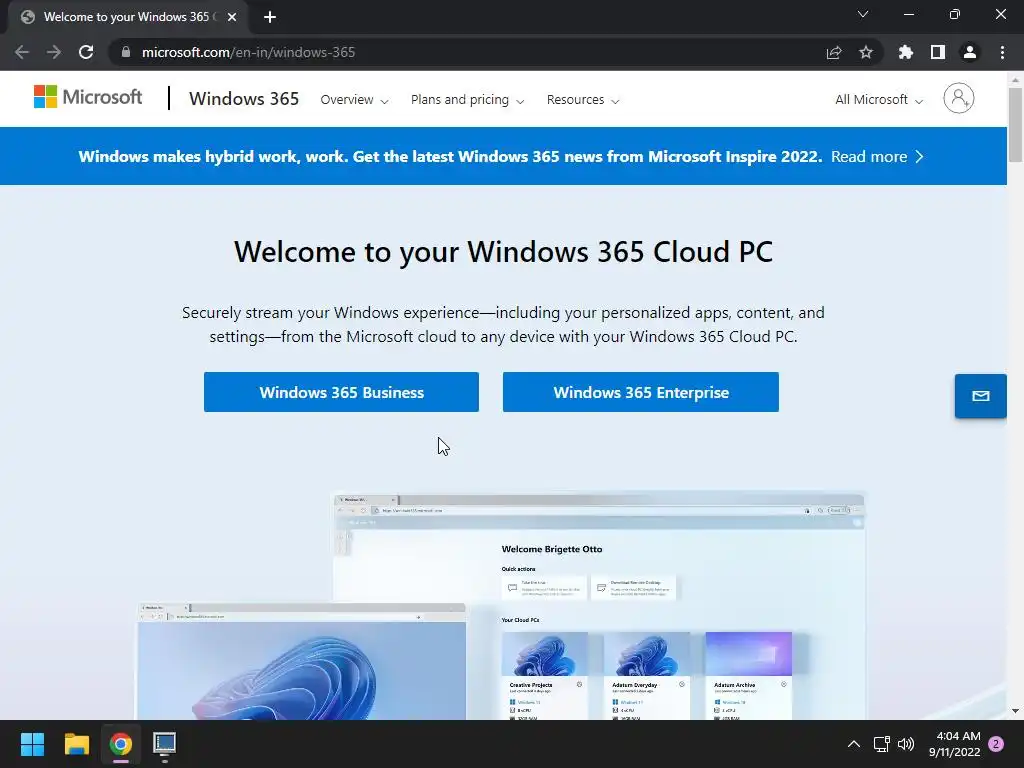Screen dimensions: 1024x768
Task: Share this page using the share icon
Action: click(834, 52)
